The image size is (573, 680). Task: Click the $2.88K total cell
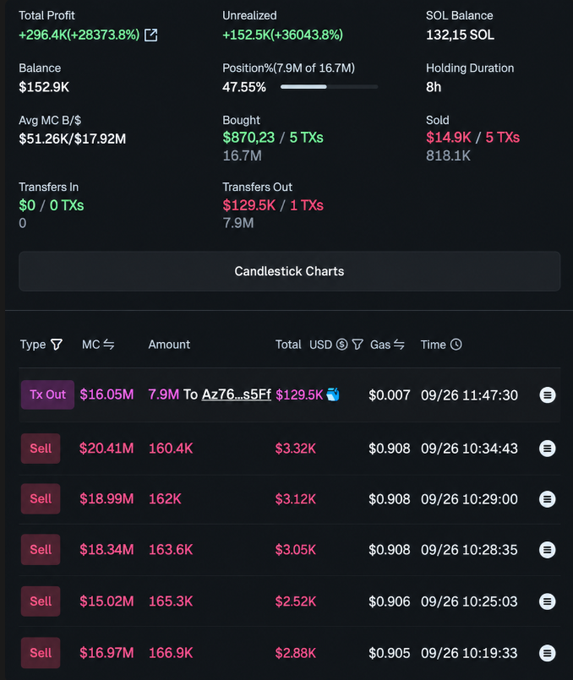coord(296,653)
